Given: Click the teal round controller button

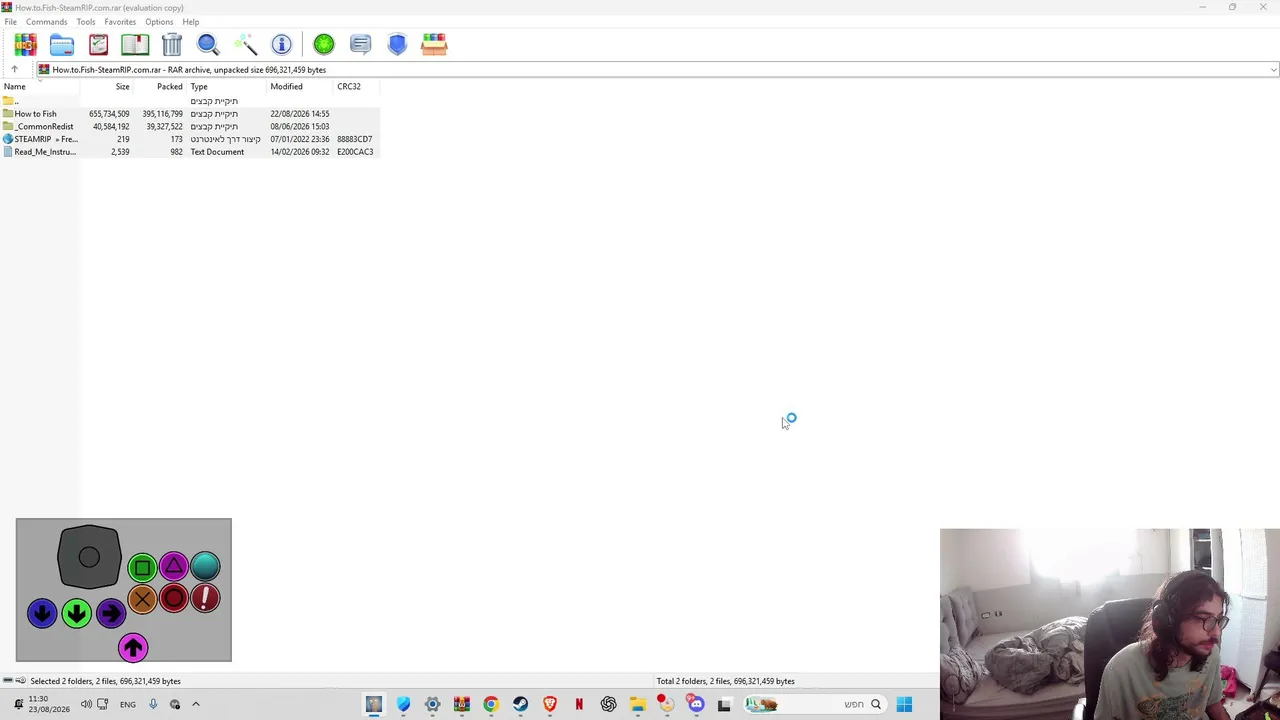Looking at the screenshot, I should pyautogui.click(x=205, y=567).
